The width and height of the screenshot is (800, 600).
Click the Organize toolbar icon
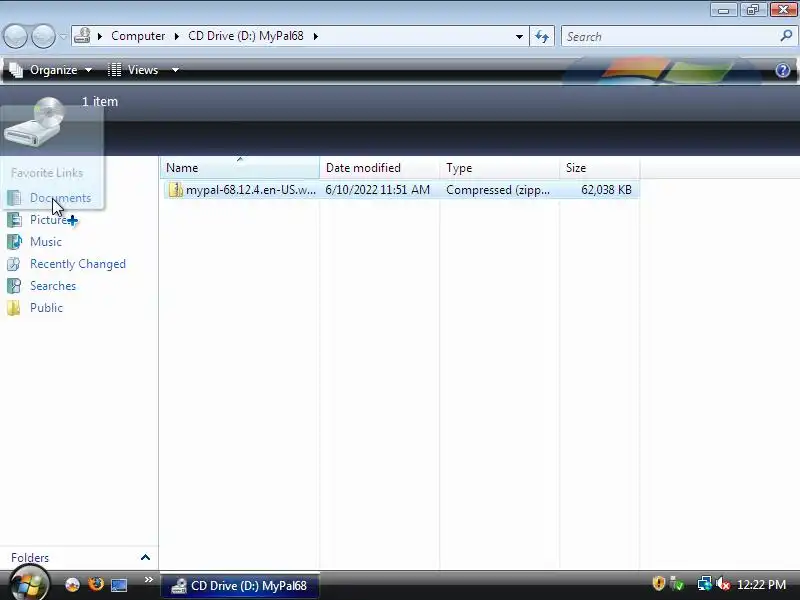click(16, 70)
